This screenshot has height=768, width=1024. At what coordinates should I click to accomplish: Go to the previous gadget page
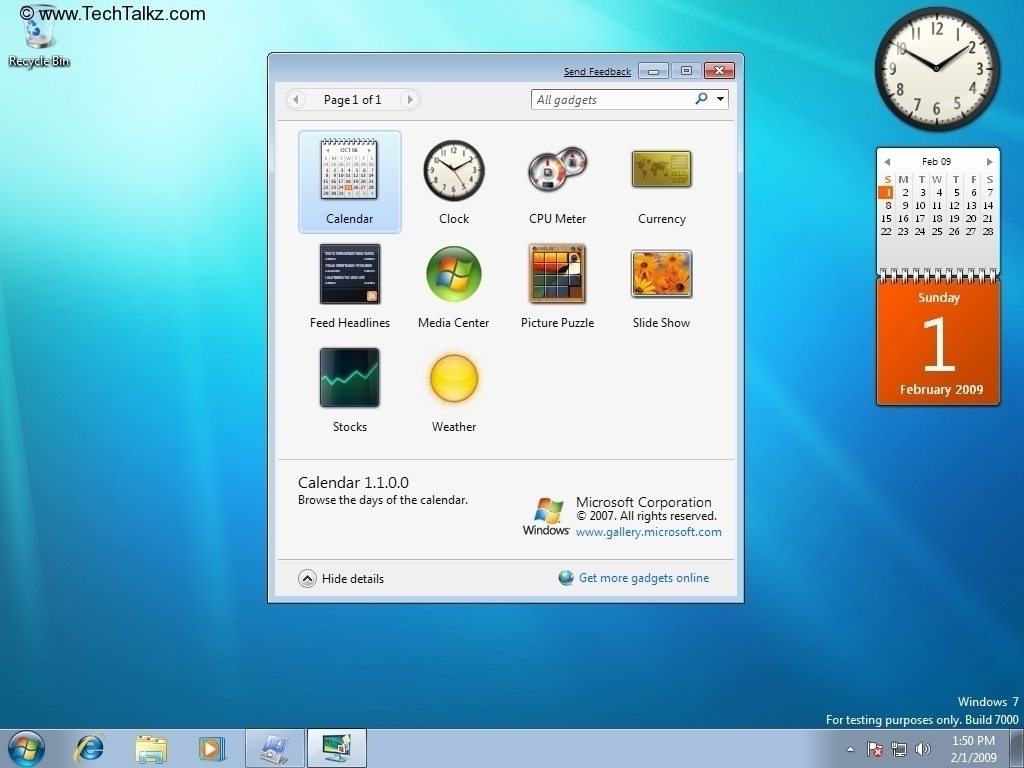coord(296,99)
